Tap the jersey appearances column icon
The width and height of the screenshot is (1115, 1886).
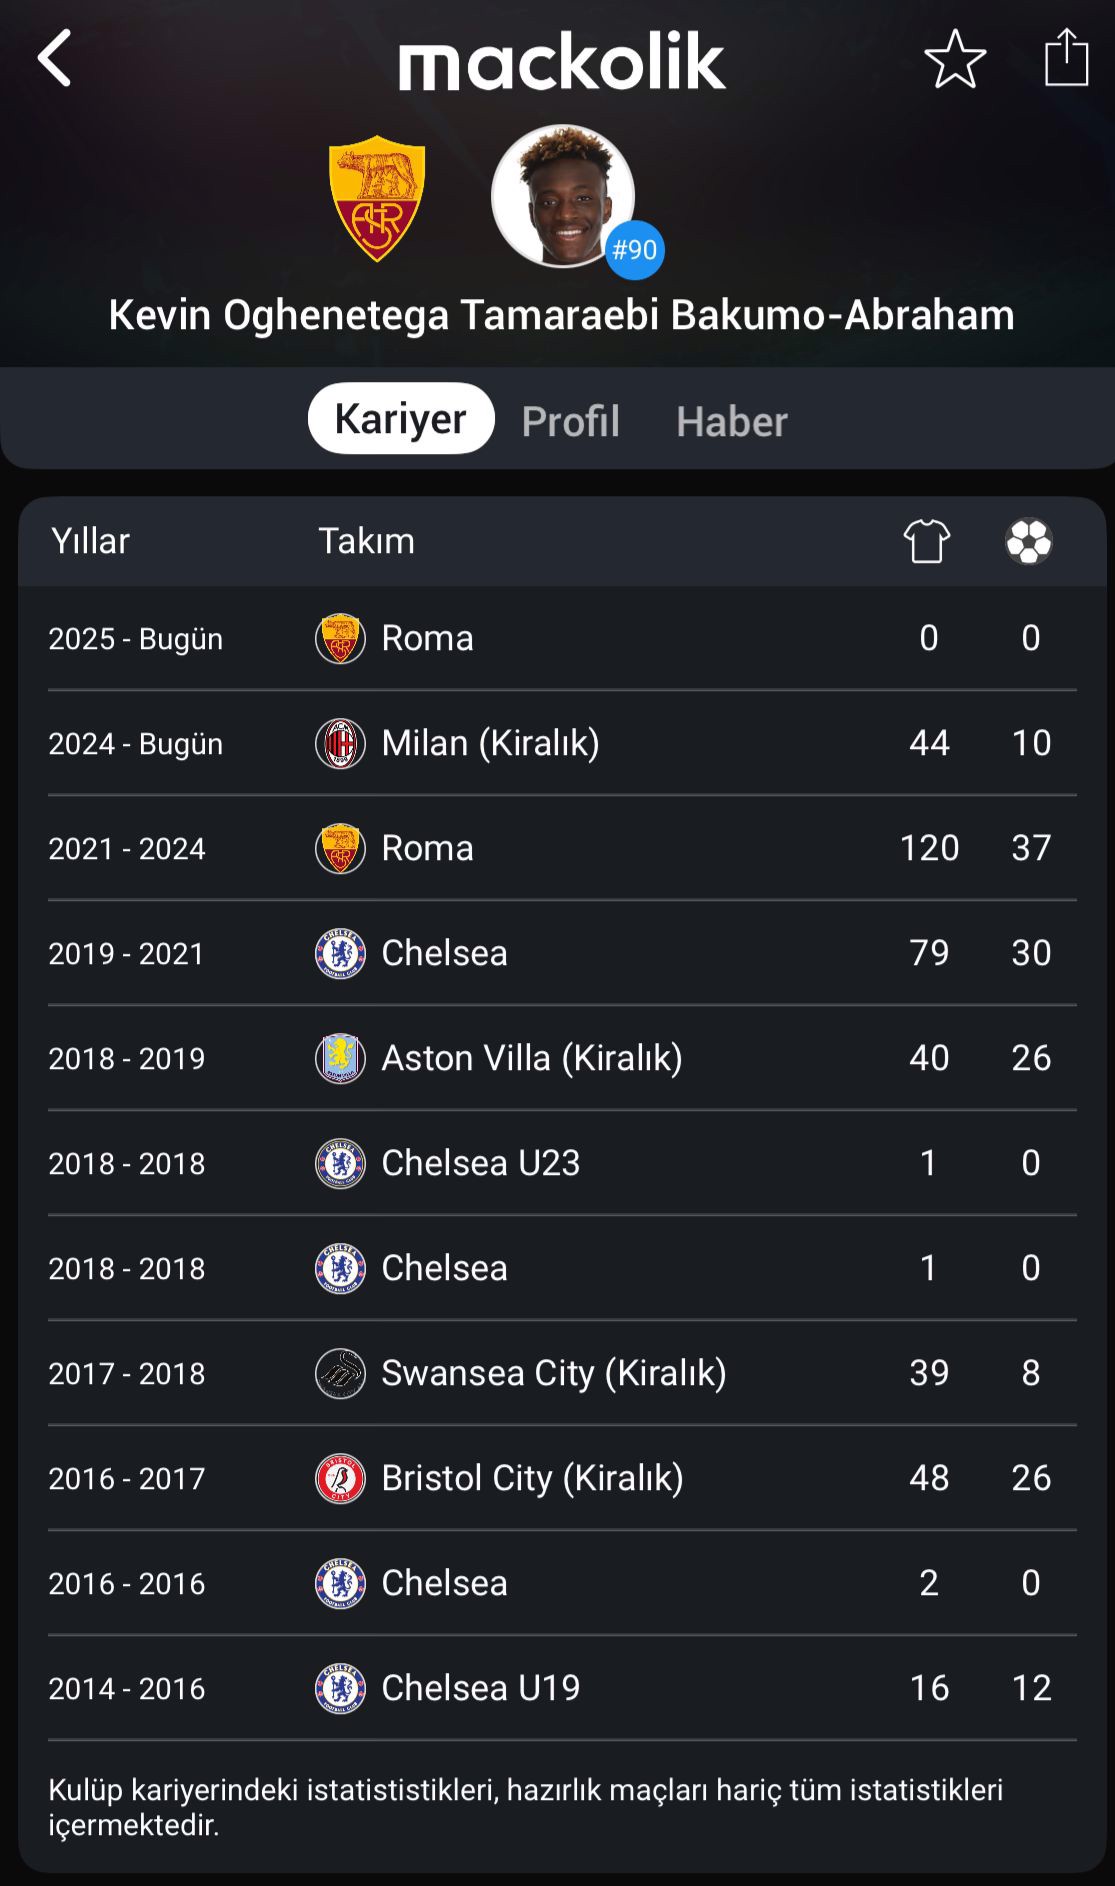927,541
